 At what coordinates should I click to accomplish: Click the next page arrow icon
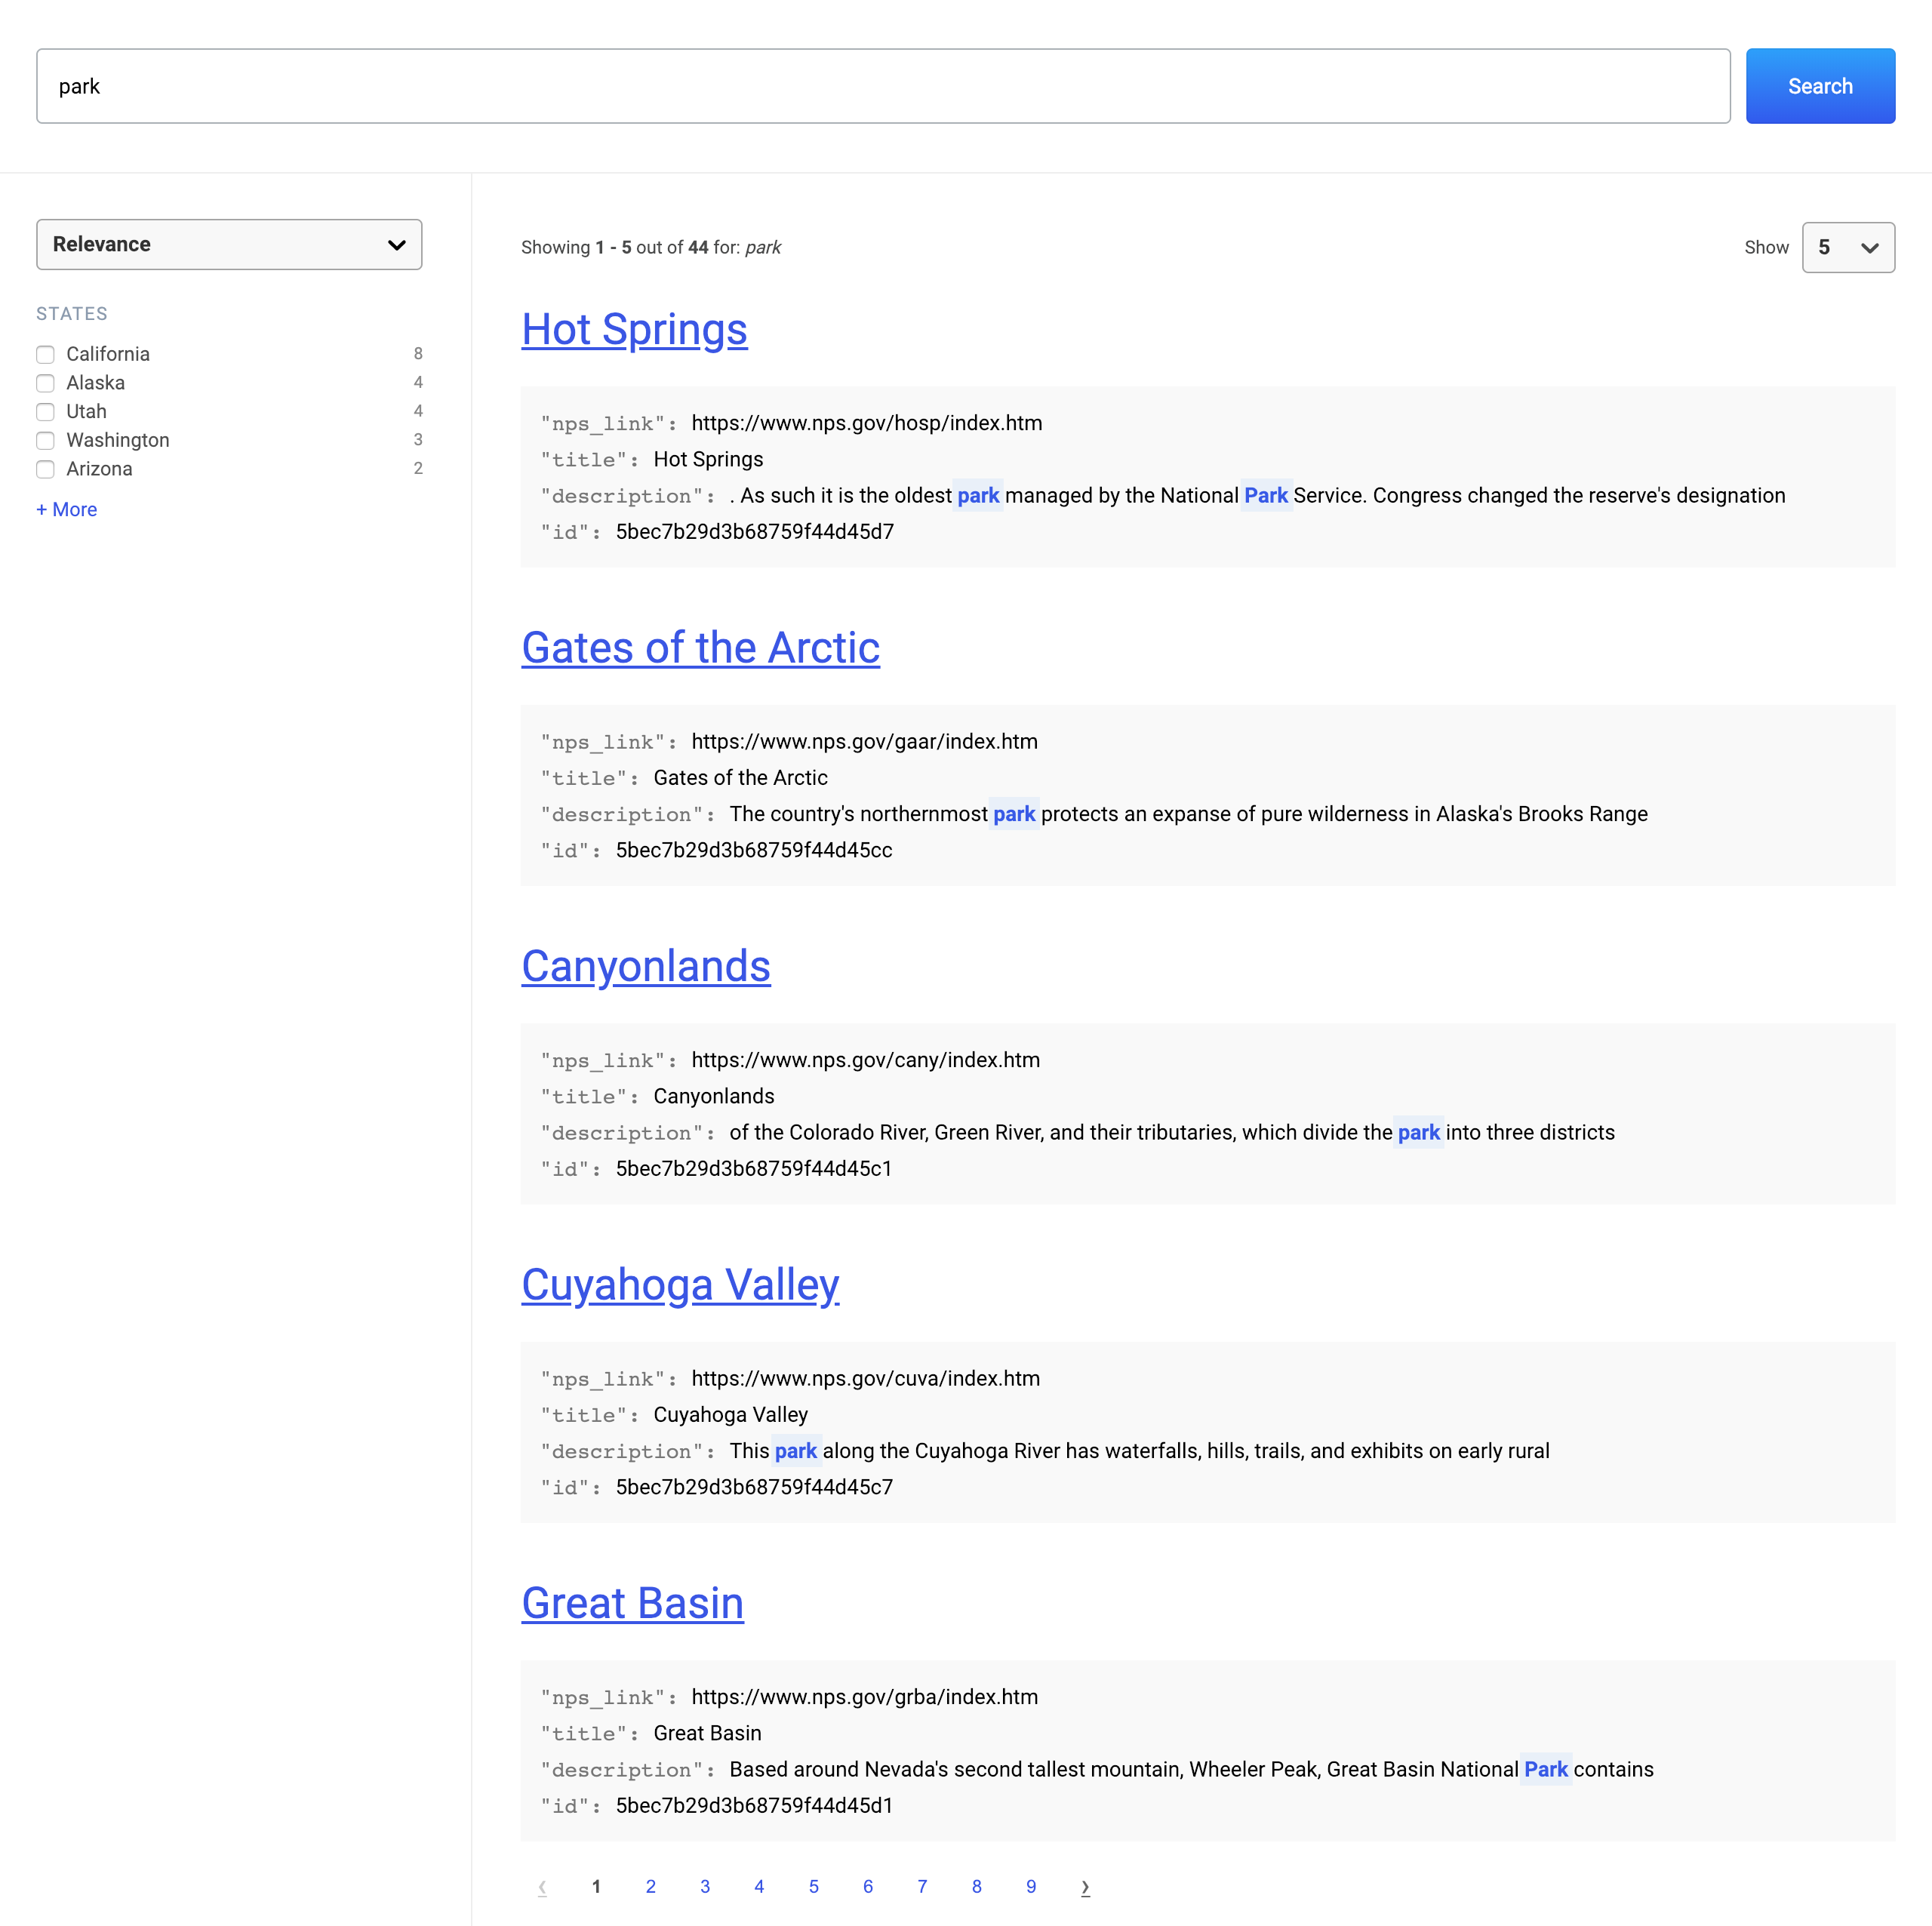pyautogui.click(x=1085, y=1887)
